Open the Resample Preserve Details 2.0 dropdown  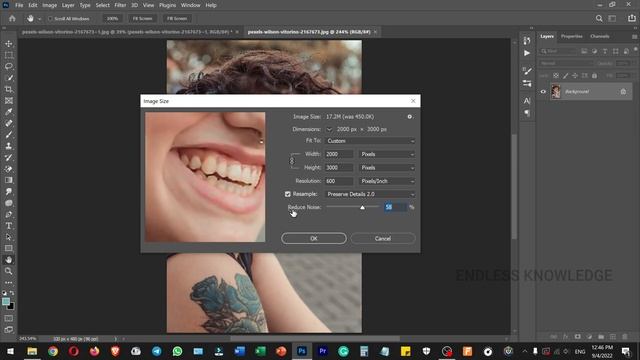coord(370,194)
